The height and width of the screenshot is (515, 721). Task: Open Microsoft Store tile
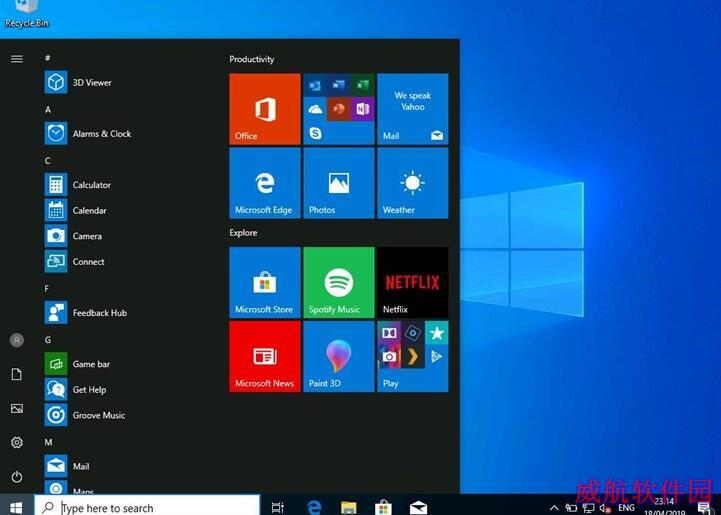[x=265, y=282]
